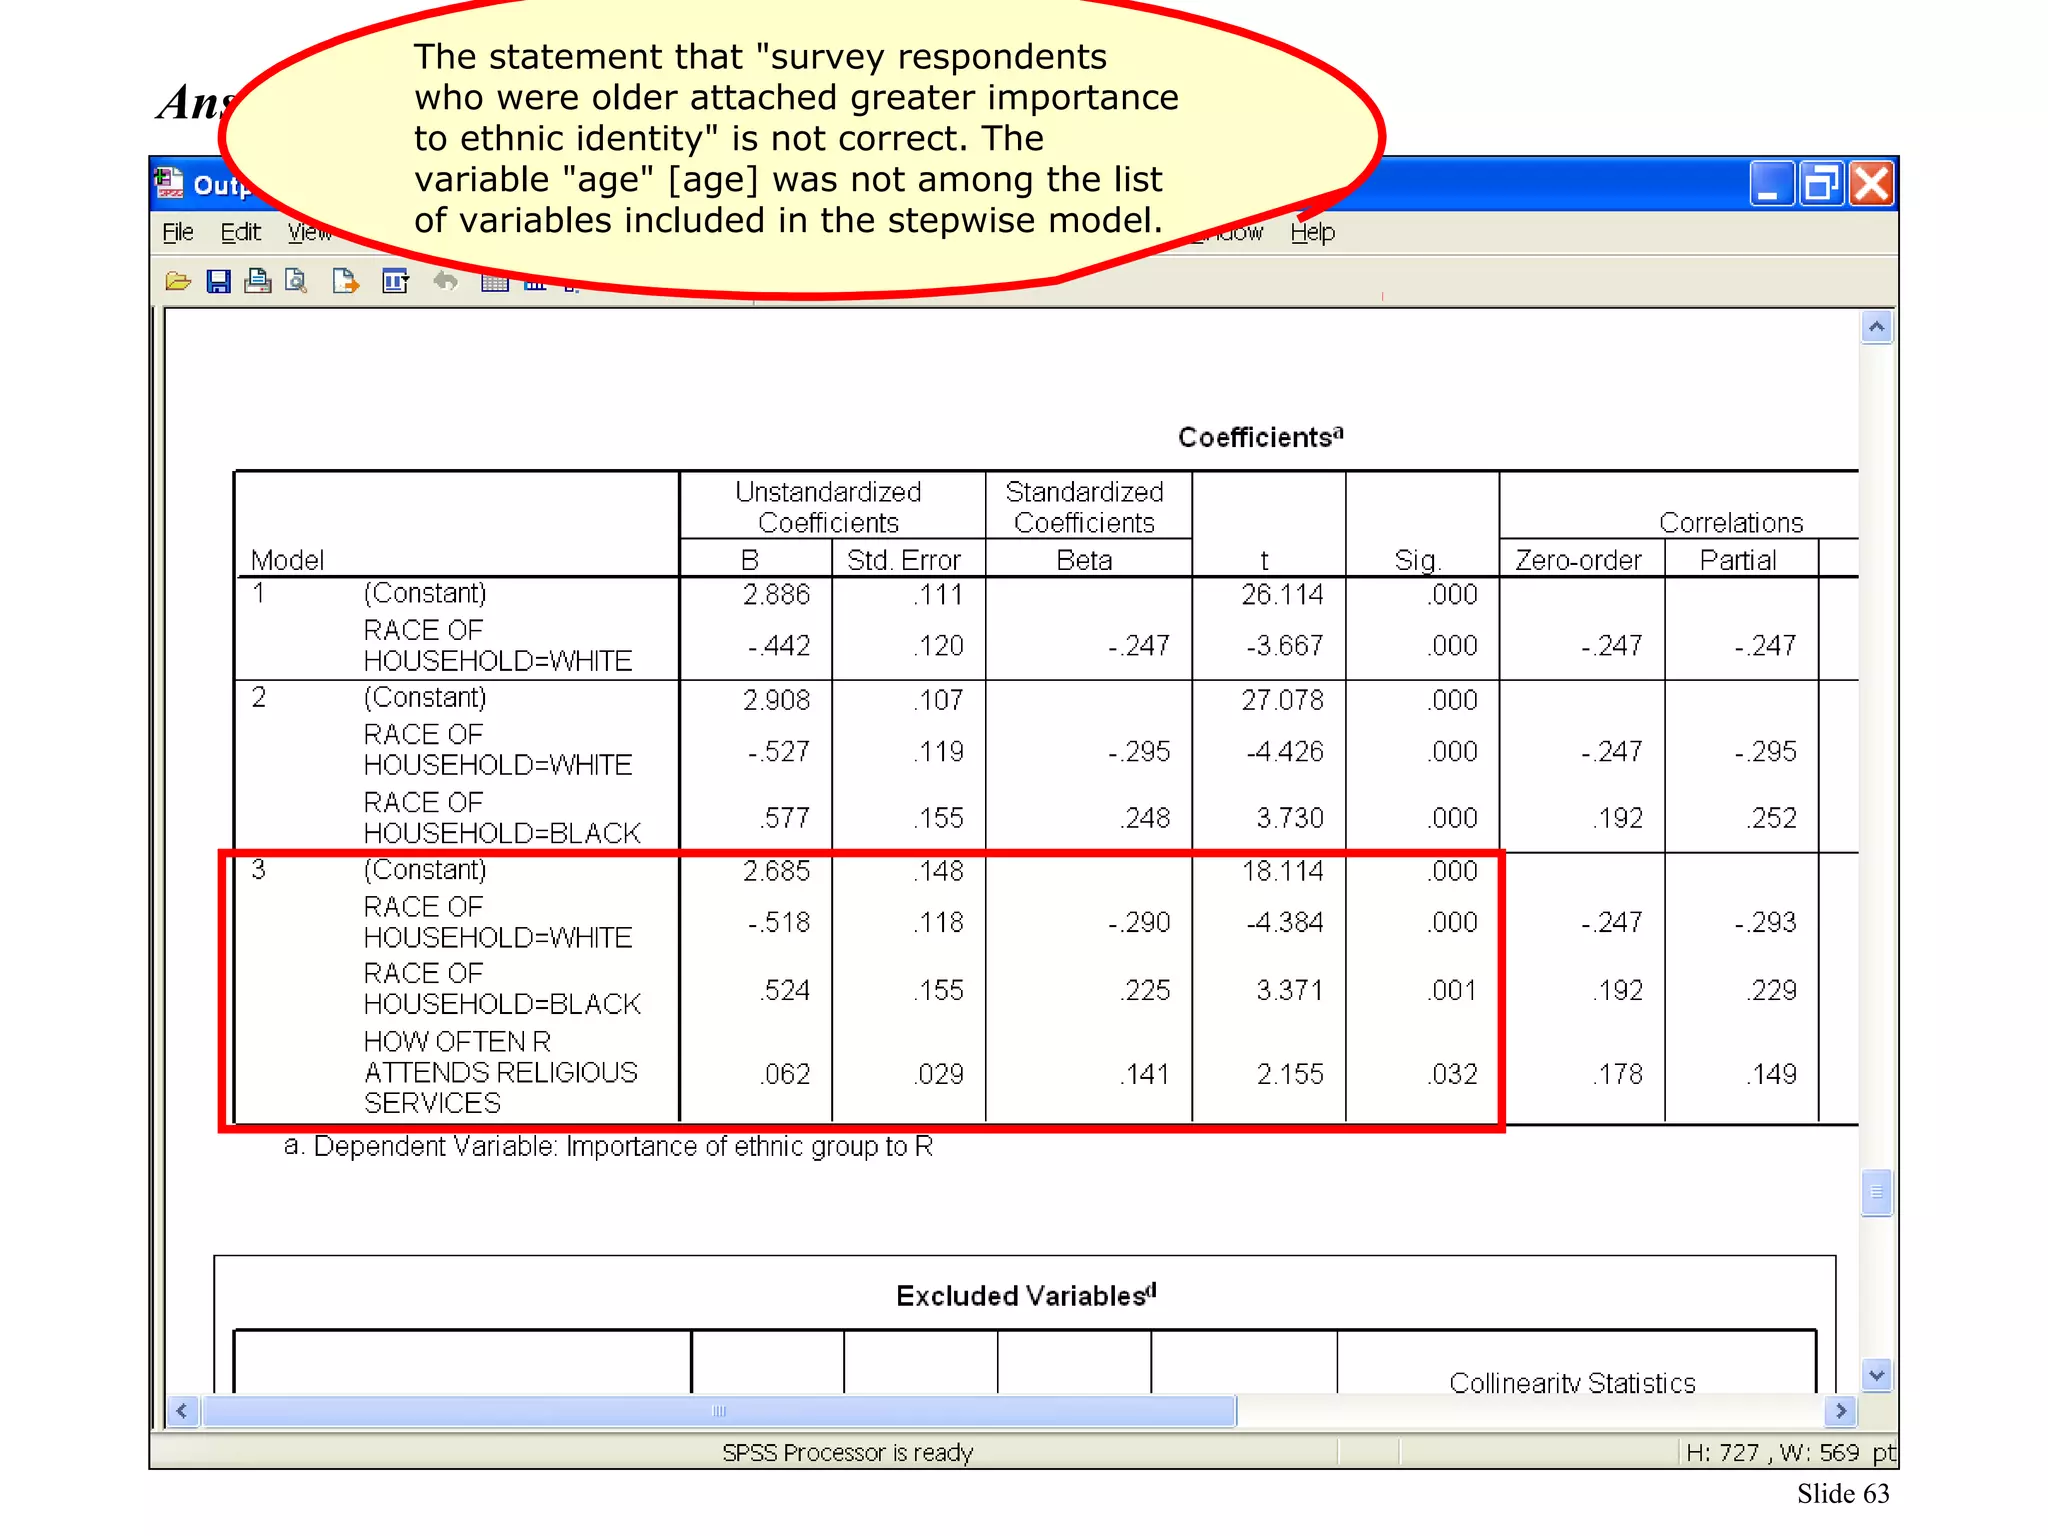Open the Help menu
This screenshot has width=2048, height=1536.
[x=1312, y=232]
